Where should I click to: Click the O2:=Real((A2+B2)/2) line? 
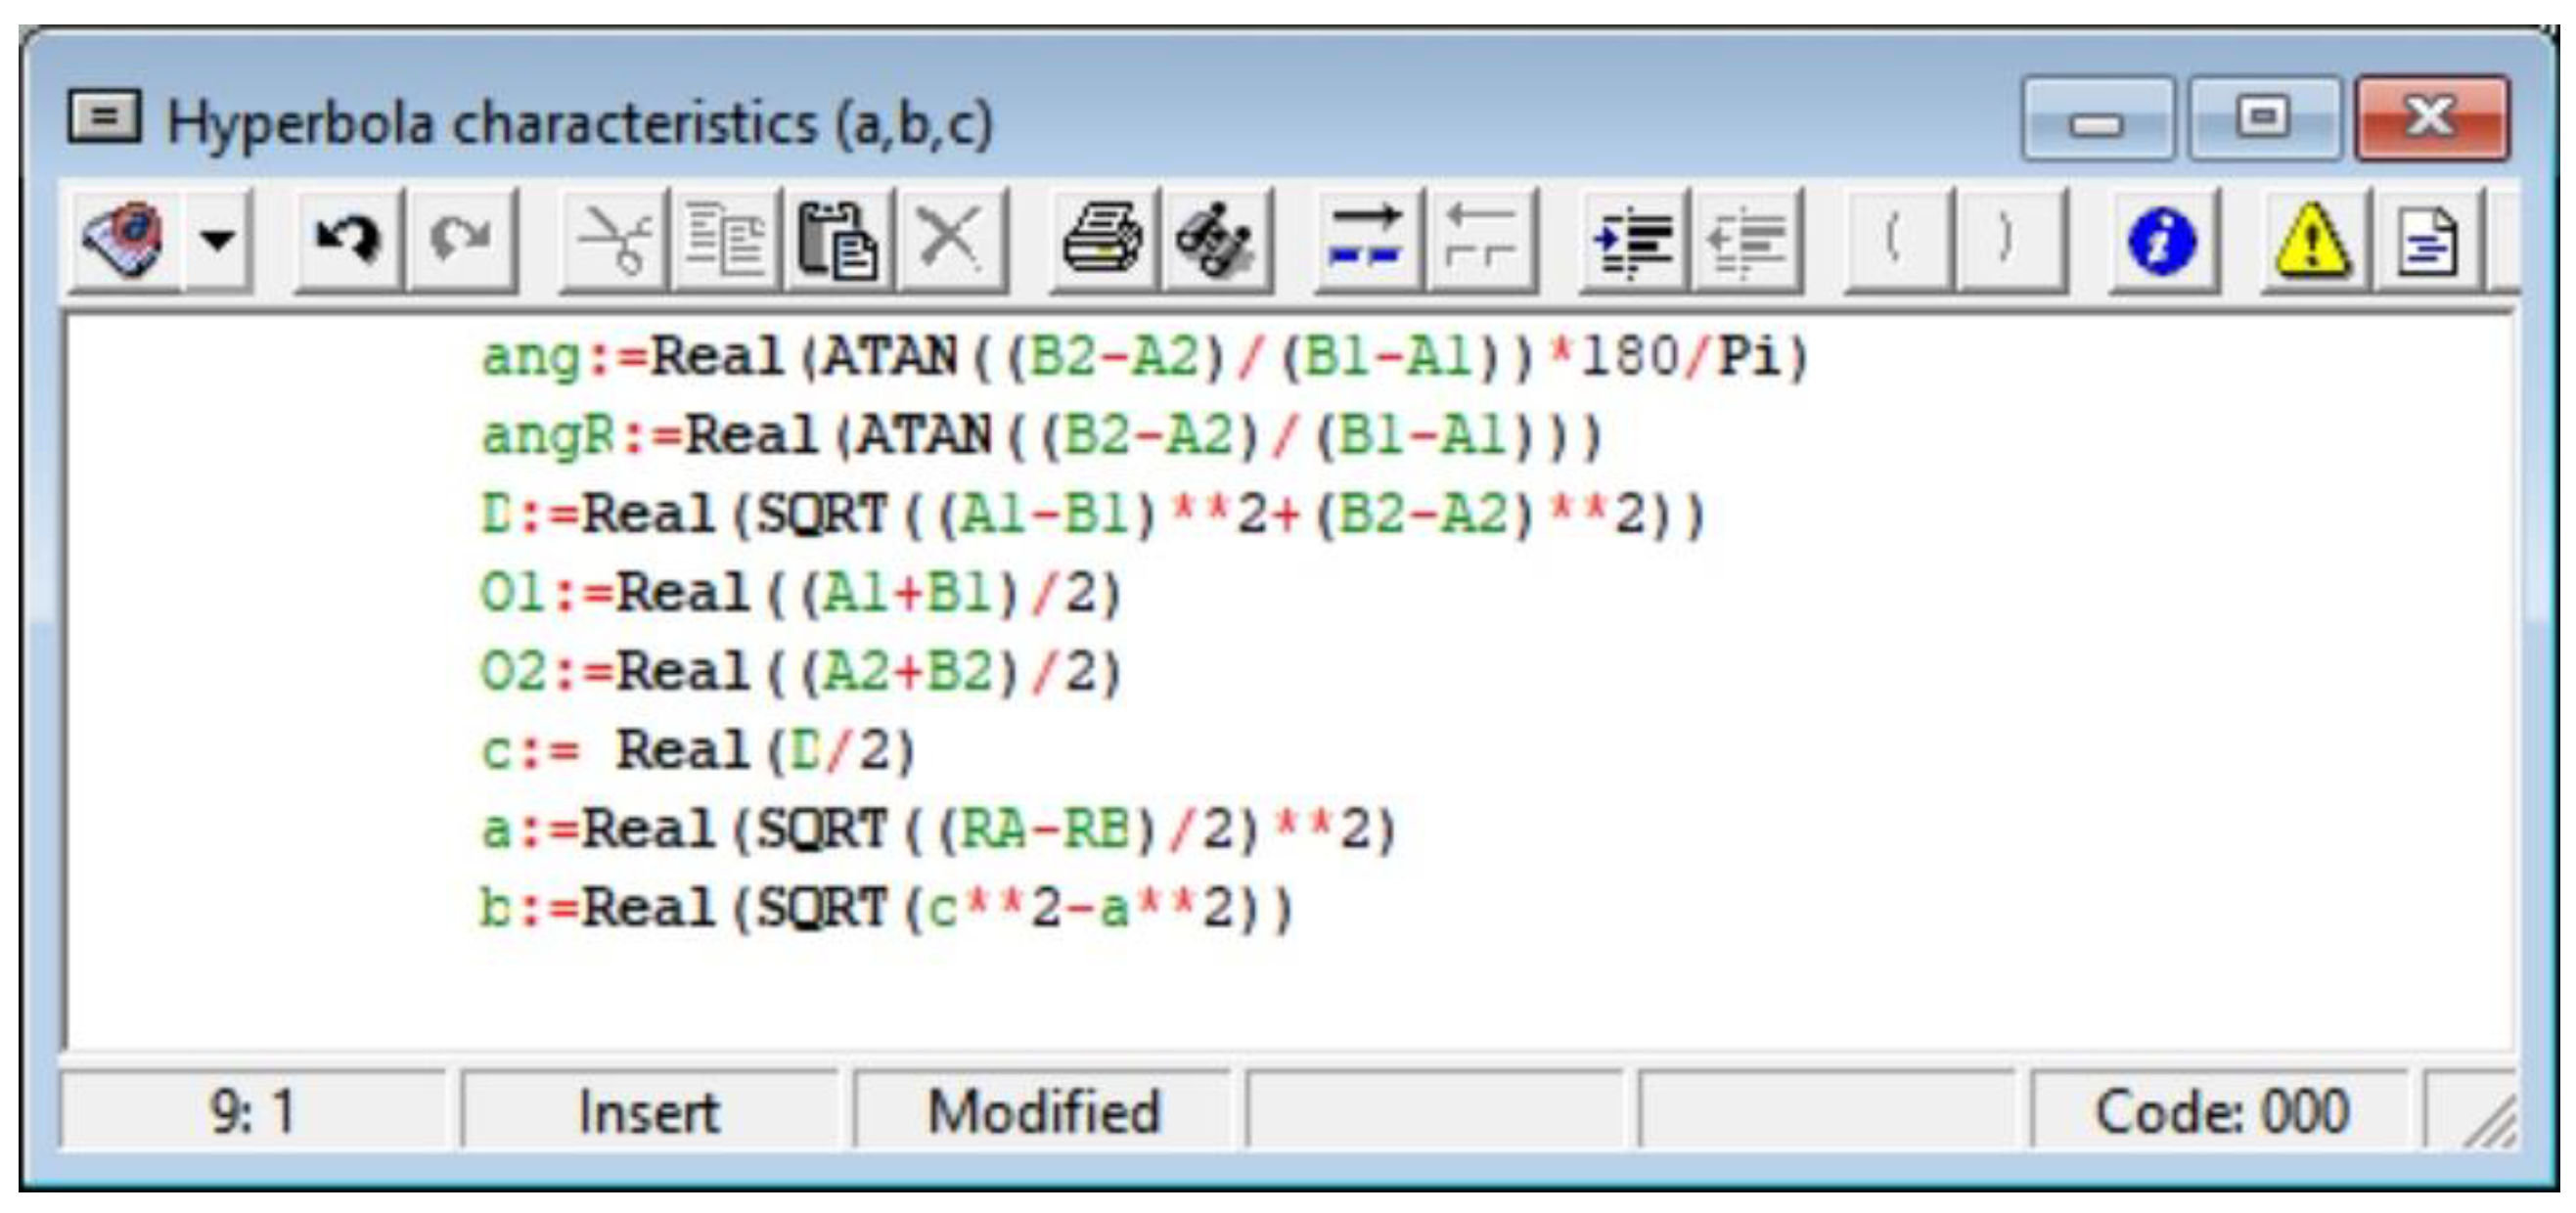801,671
